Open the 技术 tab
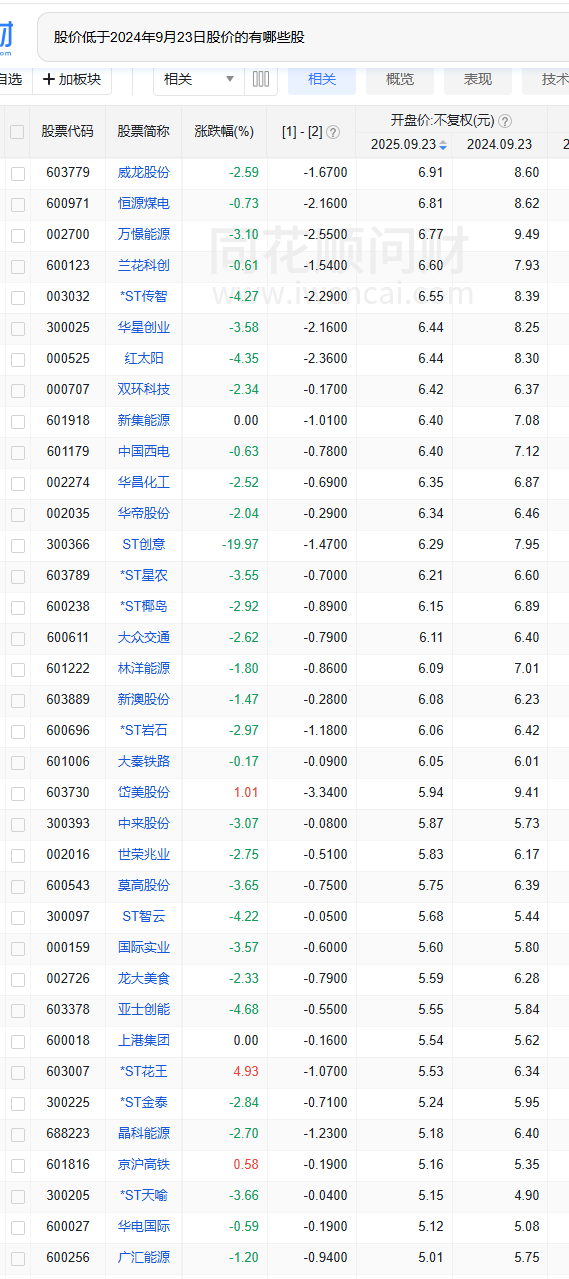This screenshot has height=1279, width=569. pyautogui.click(x=546, y=79)
